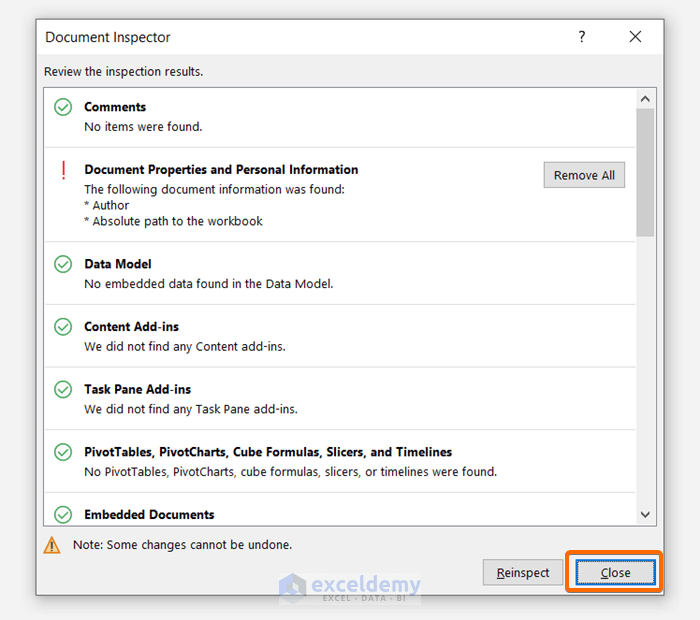
Task: Select the Task Pane Add-ins heading
Action: click(x=138, y=390)
